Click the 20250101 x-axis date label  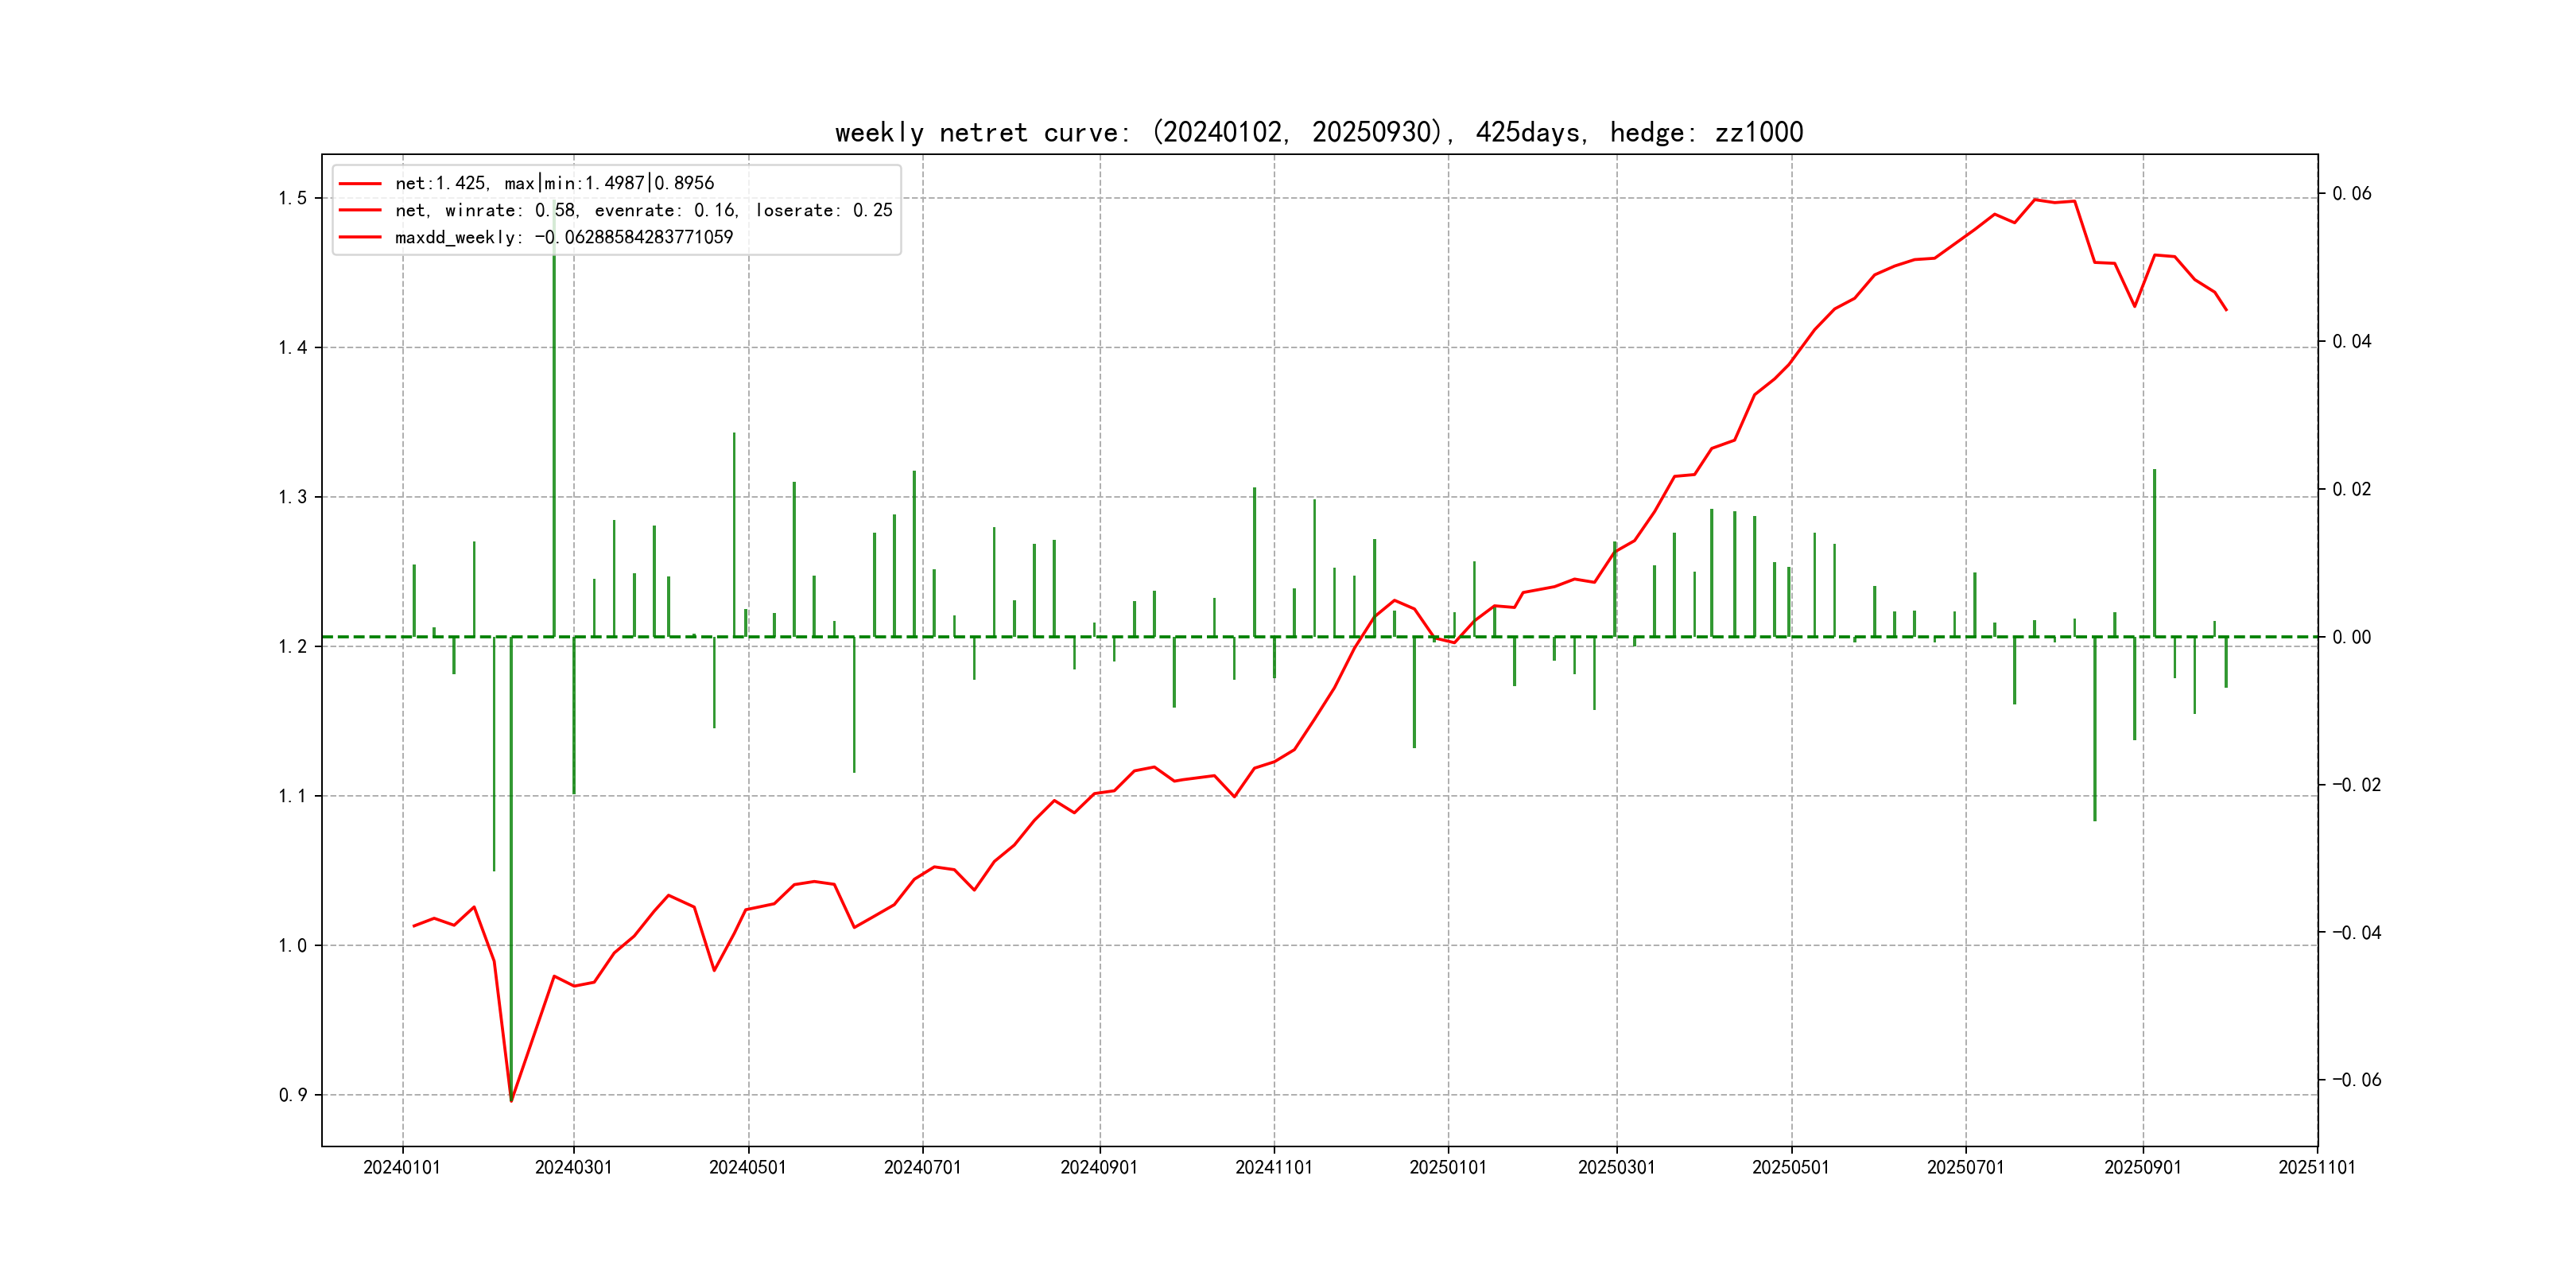(x=1447, y=1167)
